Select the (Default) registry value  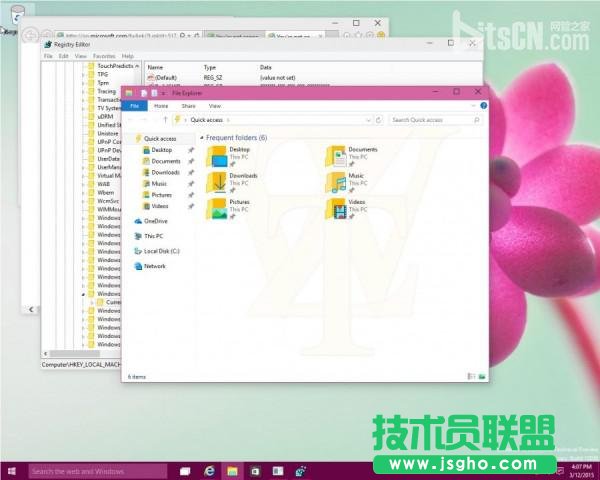[165, 77]
